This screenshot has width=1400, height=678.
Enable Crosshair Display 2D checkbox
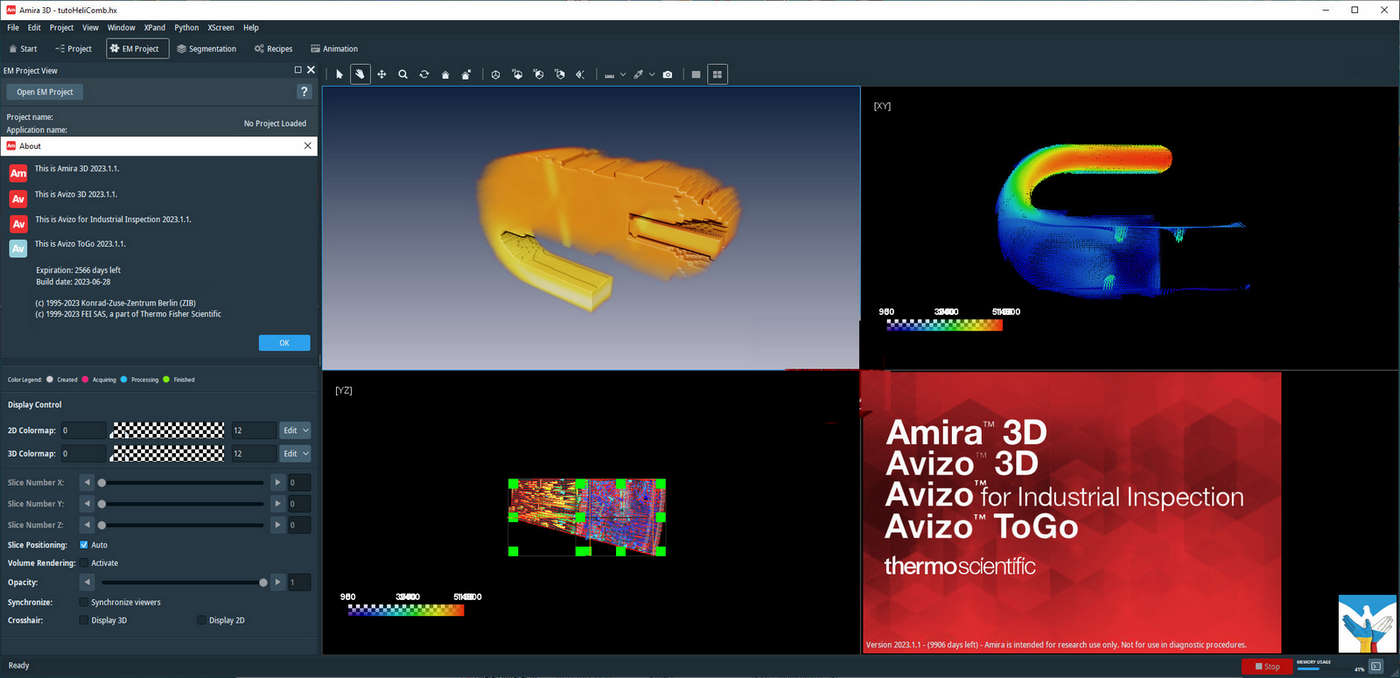(x=202, y=620)
